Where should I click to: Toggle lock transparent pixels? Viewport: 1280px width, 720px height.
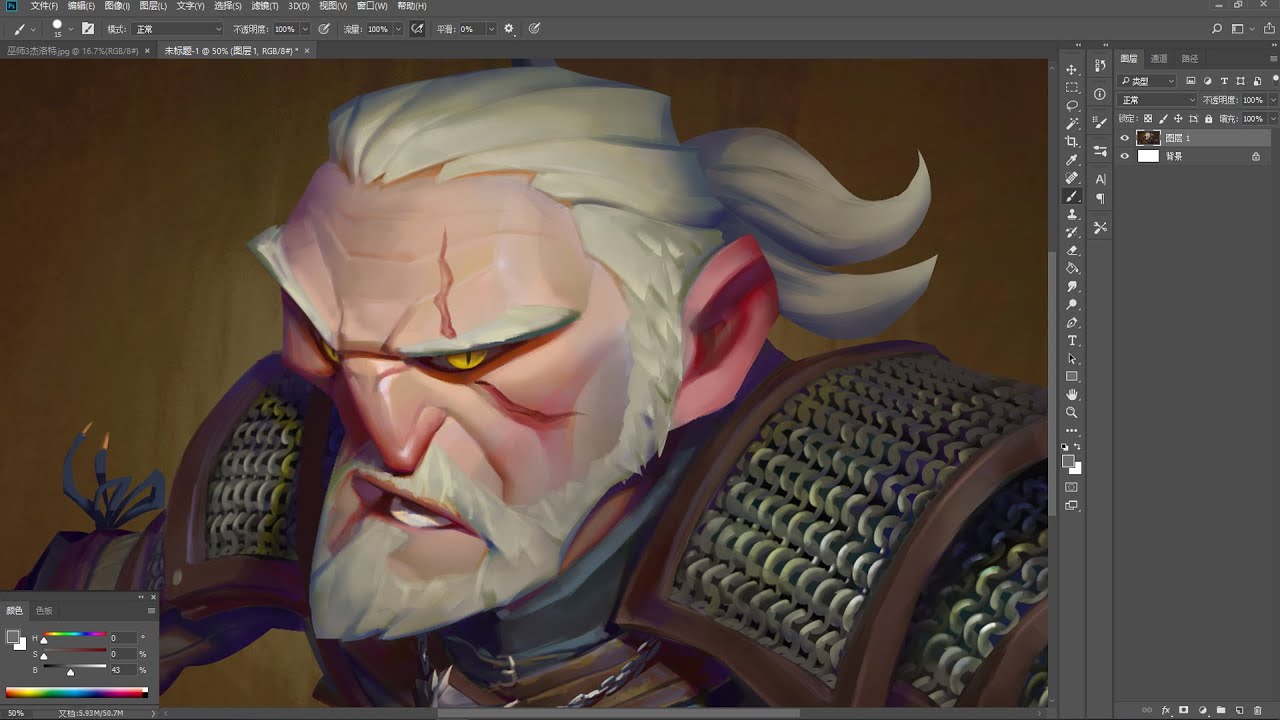pos(1148,119)
